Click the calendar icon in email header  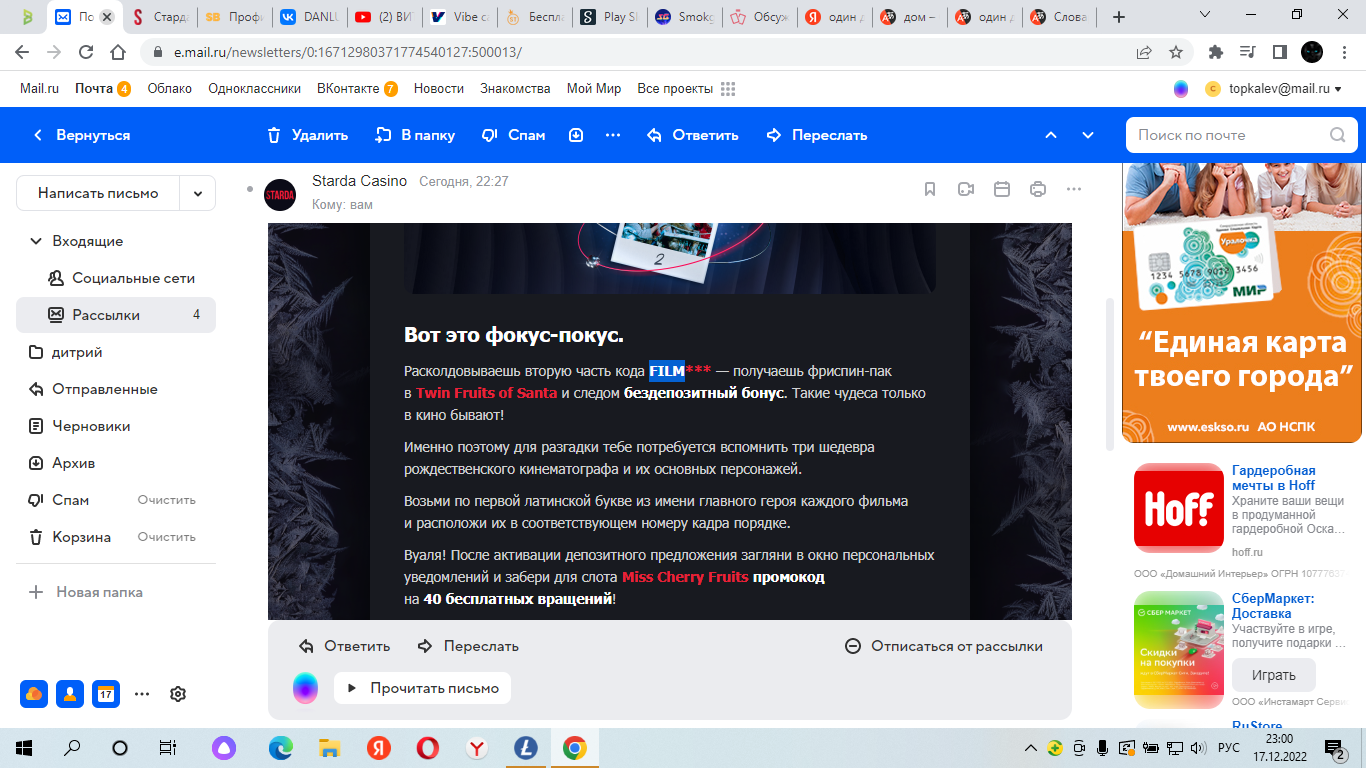click(x=1002, y=189)
